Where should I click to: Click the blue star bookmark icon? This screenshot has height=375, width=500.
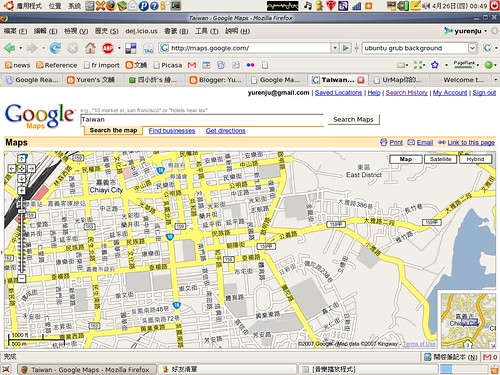tap(435, 65)
